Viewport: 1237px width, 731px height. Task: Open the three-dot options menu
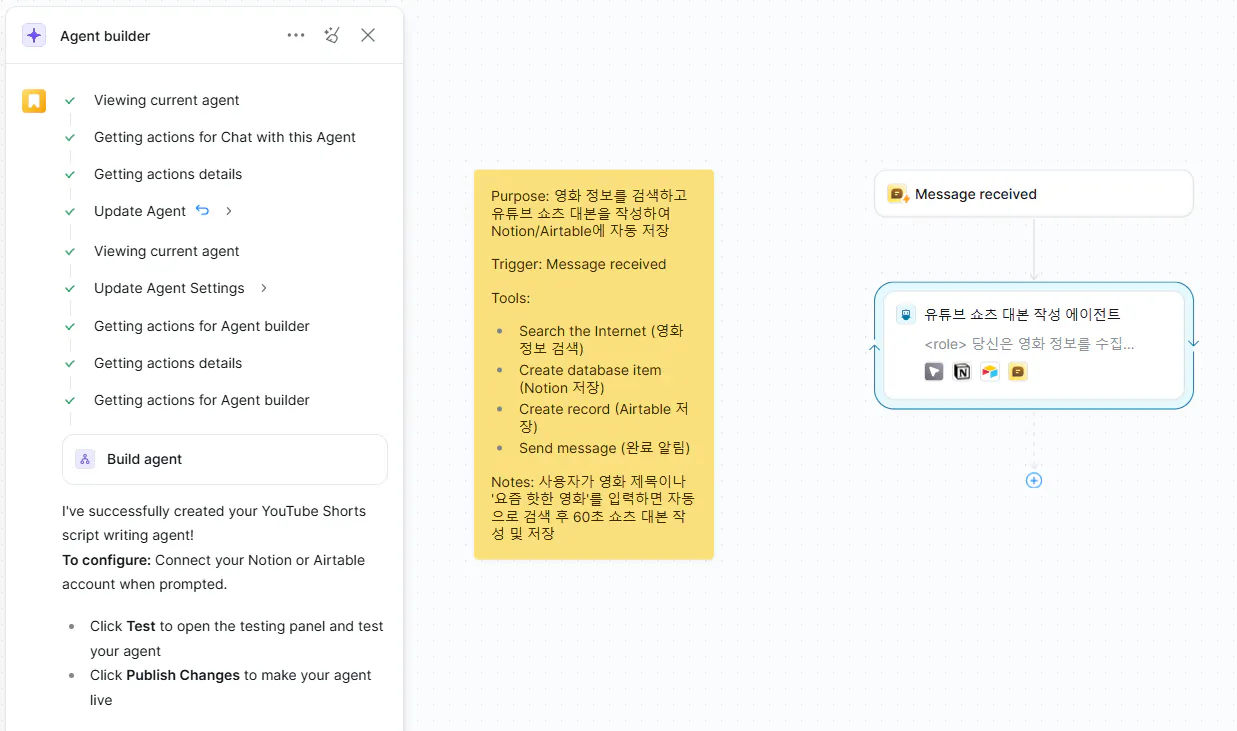pyautogui.click(x=296, y=35)
